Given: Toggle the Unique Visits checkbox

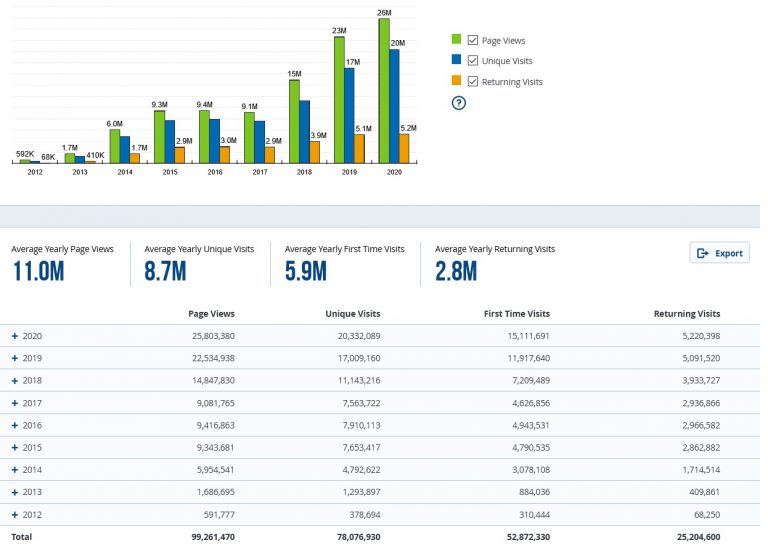Looking at the screenshot, I should [473, 61].
